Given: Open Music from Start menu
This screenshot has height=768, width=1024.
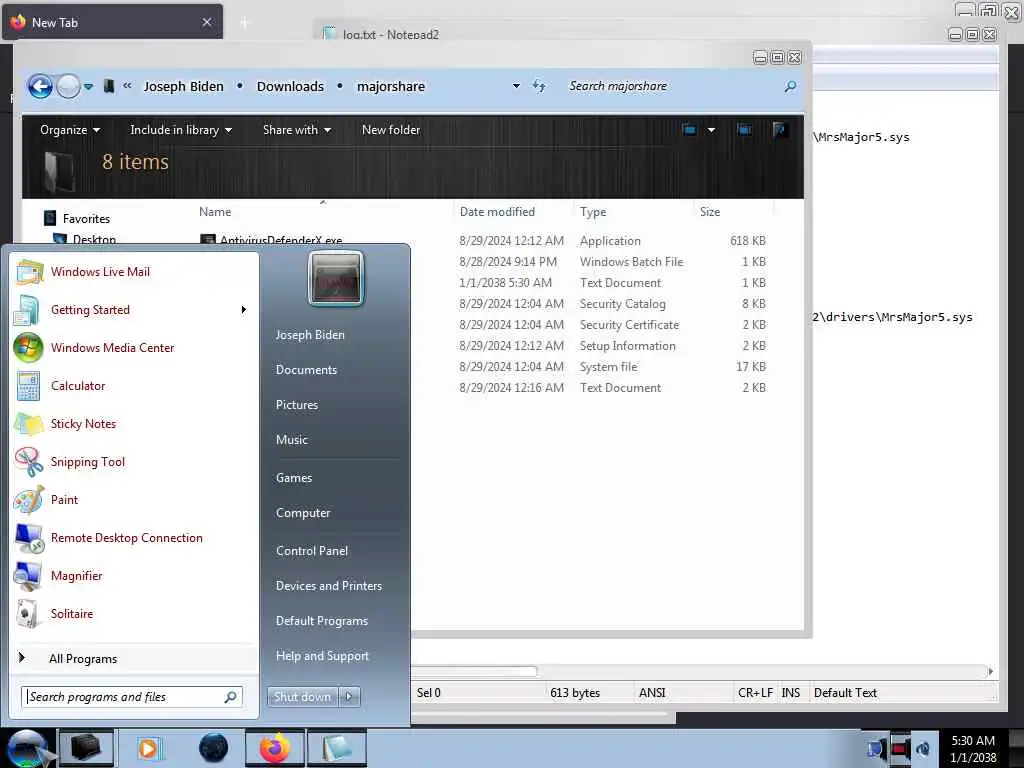Looking at the screenshot, I should pos(291,440).
